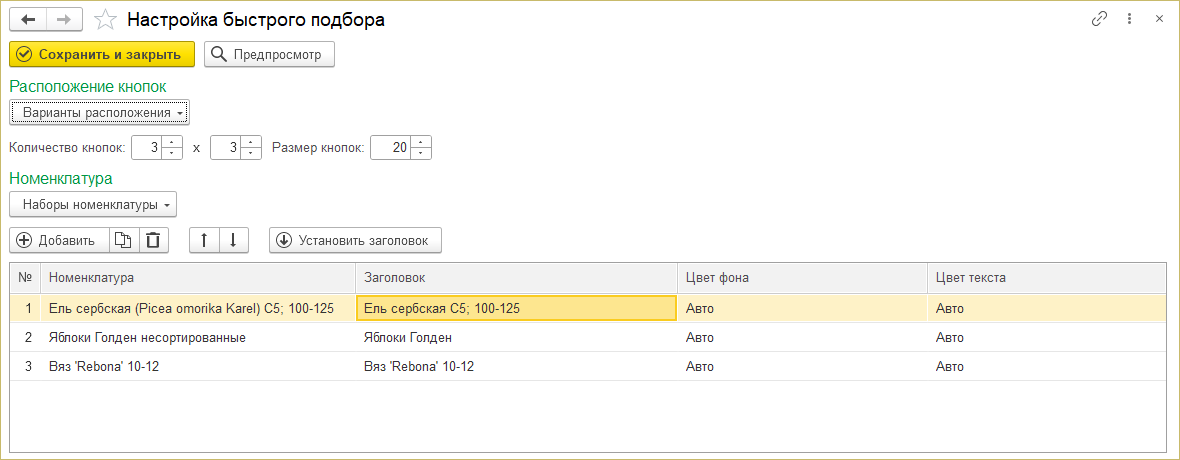Screen dimensions: 1180x460
Task: Click the back navigation arrow
Action: (28, 19)
